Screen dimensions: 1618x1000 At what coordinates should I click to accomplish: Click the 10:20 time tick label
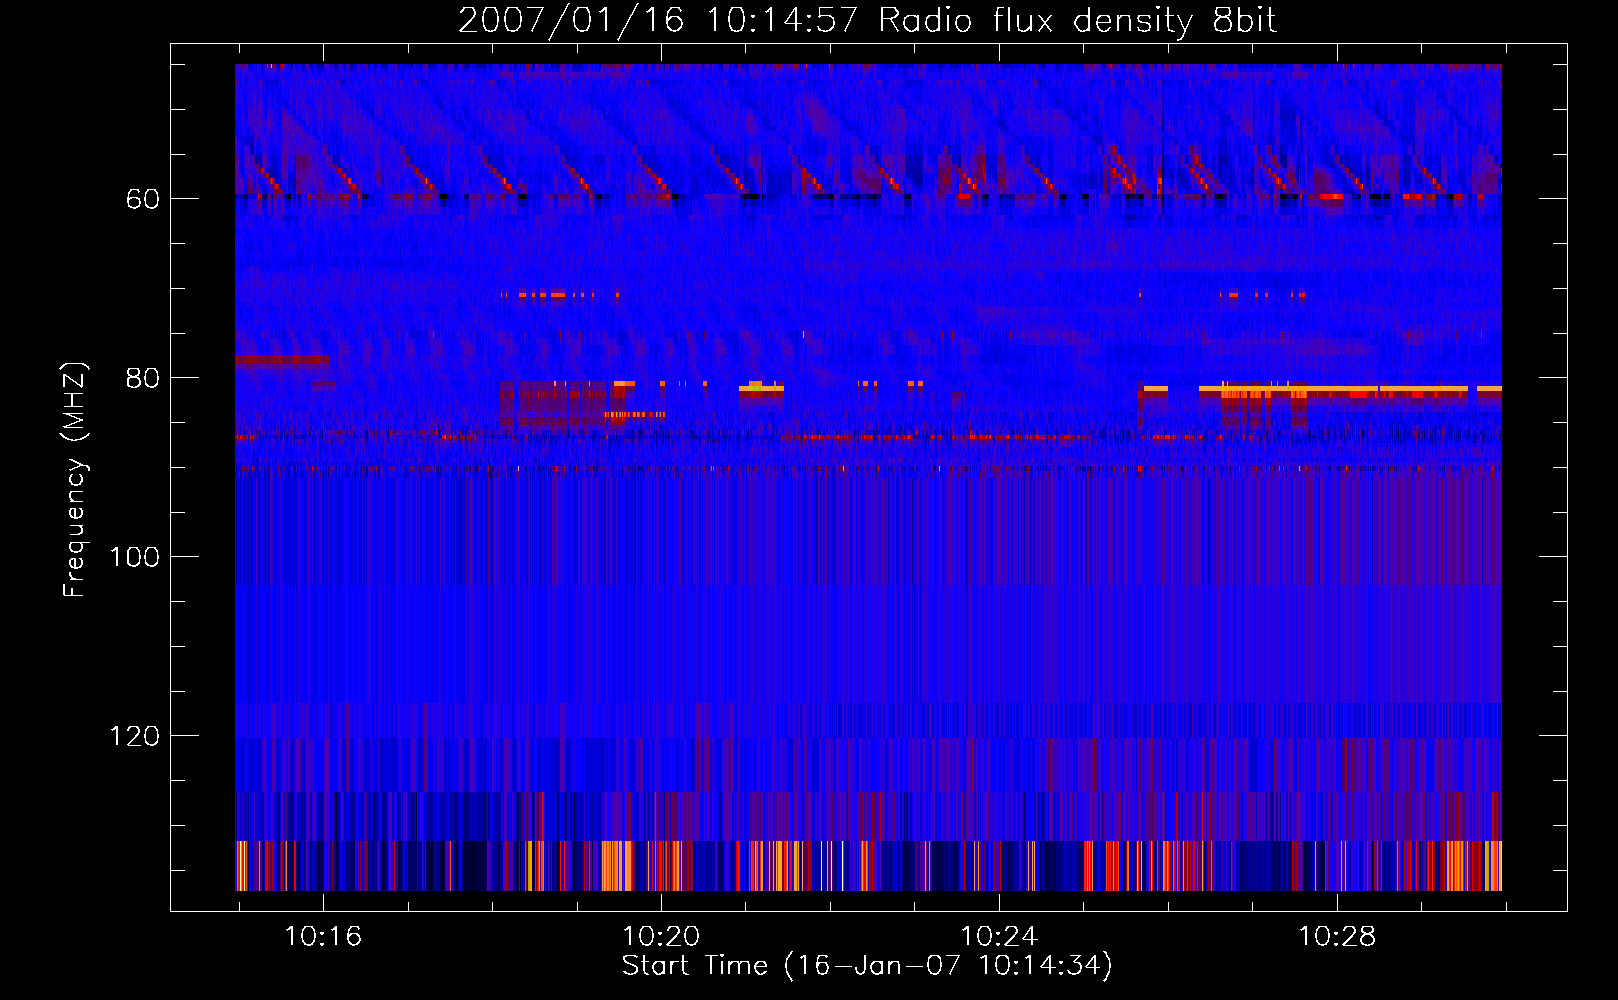point(661,937)
